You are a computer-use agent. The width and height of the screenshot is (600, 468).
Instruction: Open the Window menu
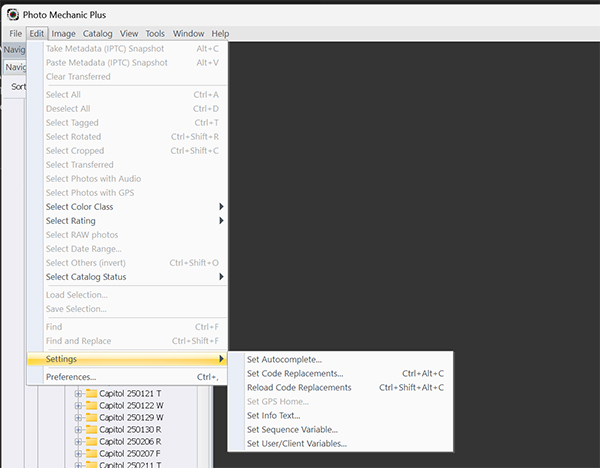point(188,34)
